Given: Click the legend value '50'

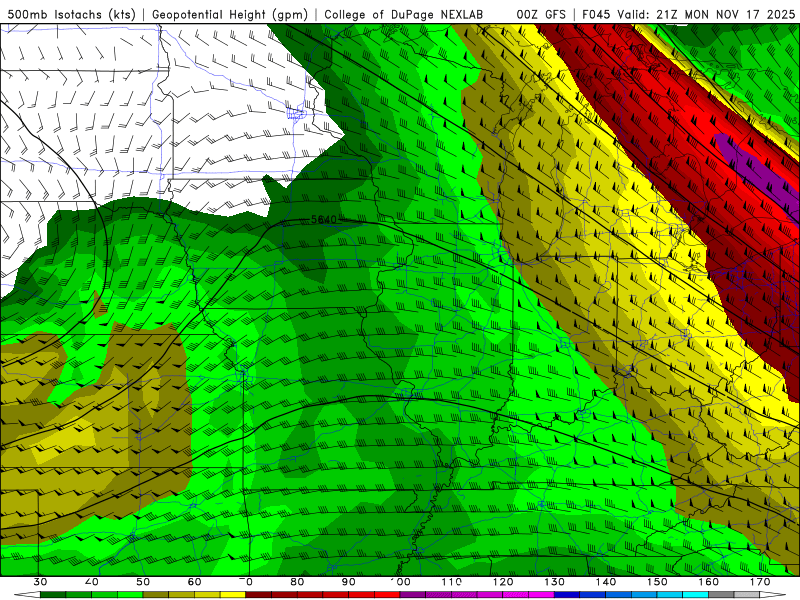Looking at the screenshot, I should pos(143,582).
